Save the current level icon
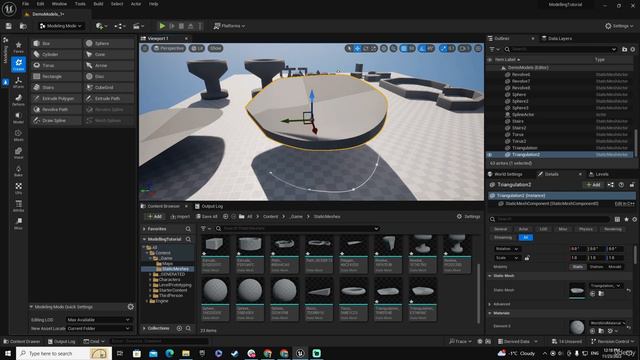The height and width of the screenshot is (360, 640). click(x=9, y=26)
